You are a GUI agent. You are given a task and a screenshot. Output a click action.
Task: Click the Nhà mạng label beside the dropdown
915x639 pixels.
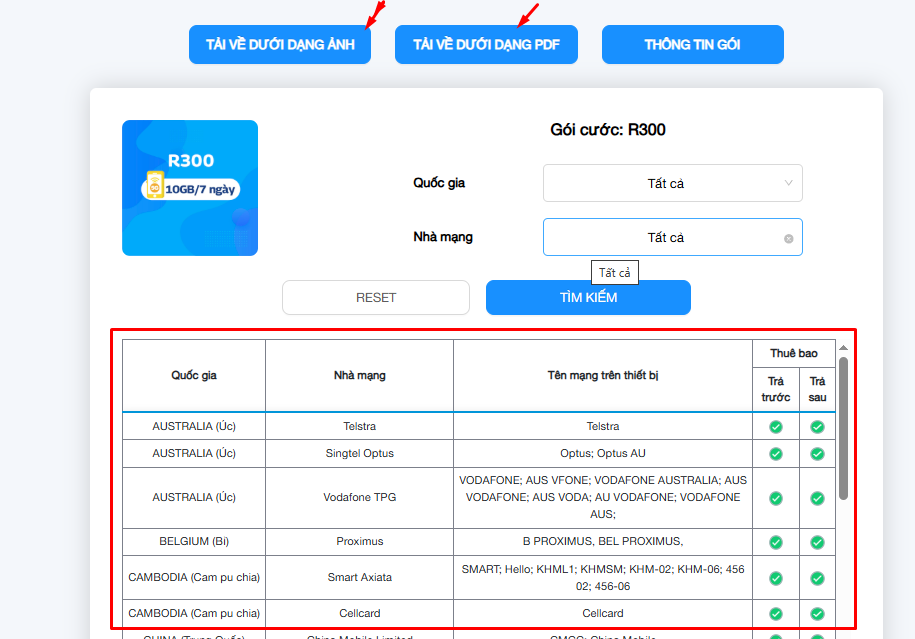(x=443, y=237)
